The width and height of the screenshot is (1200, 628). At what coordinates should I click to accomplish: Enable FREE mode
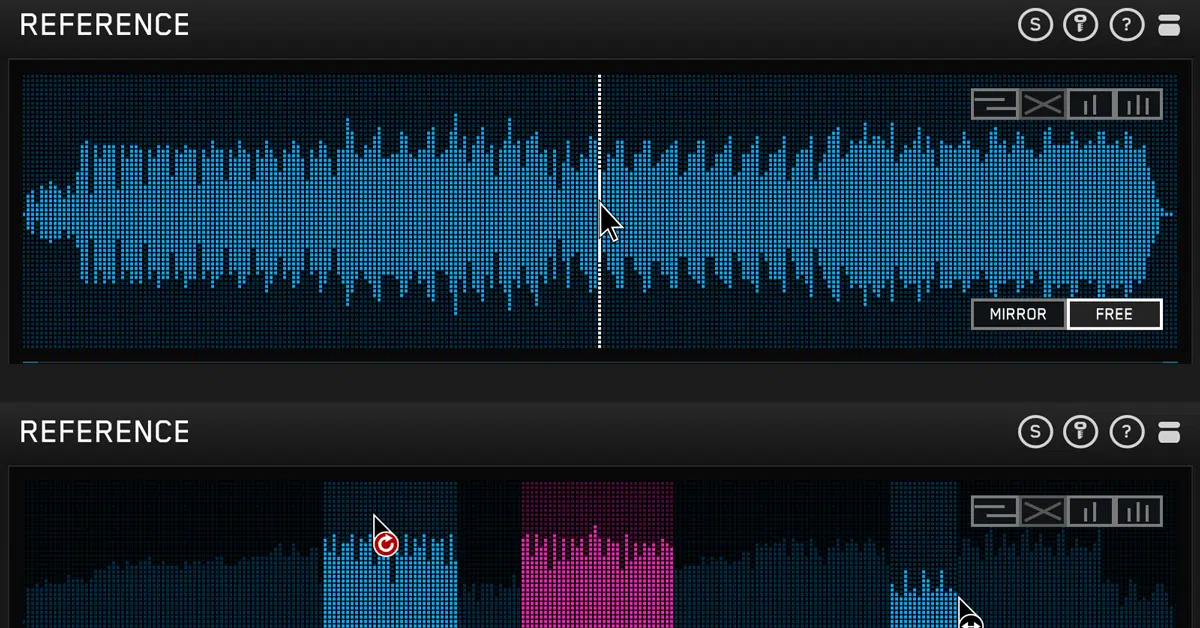pyautogui.click(x=1114, y=314)
